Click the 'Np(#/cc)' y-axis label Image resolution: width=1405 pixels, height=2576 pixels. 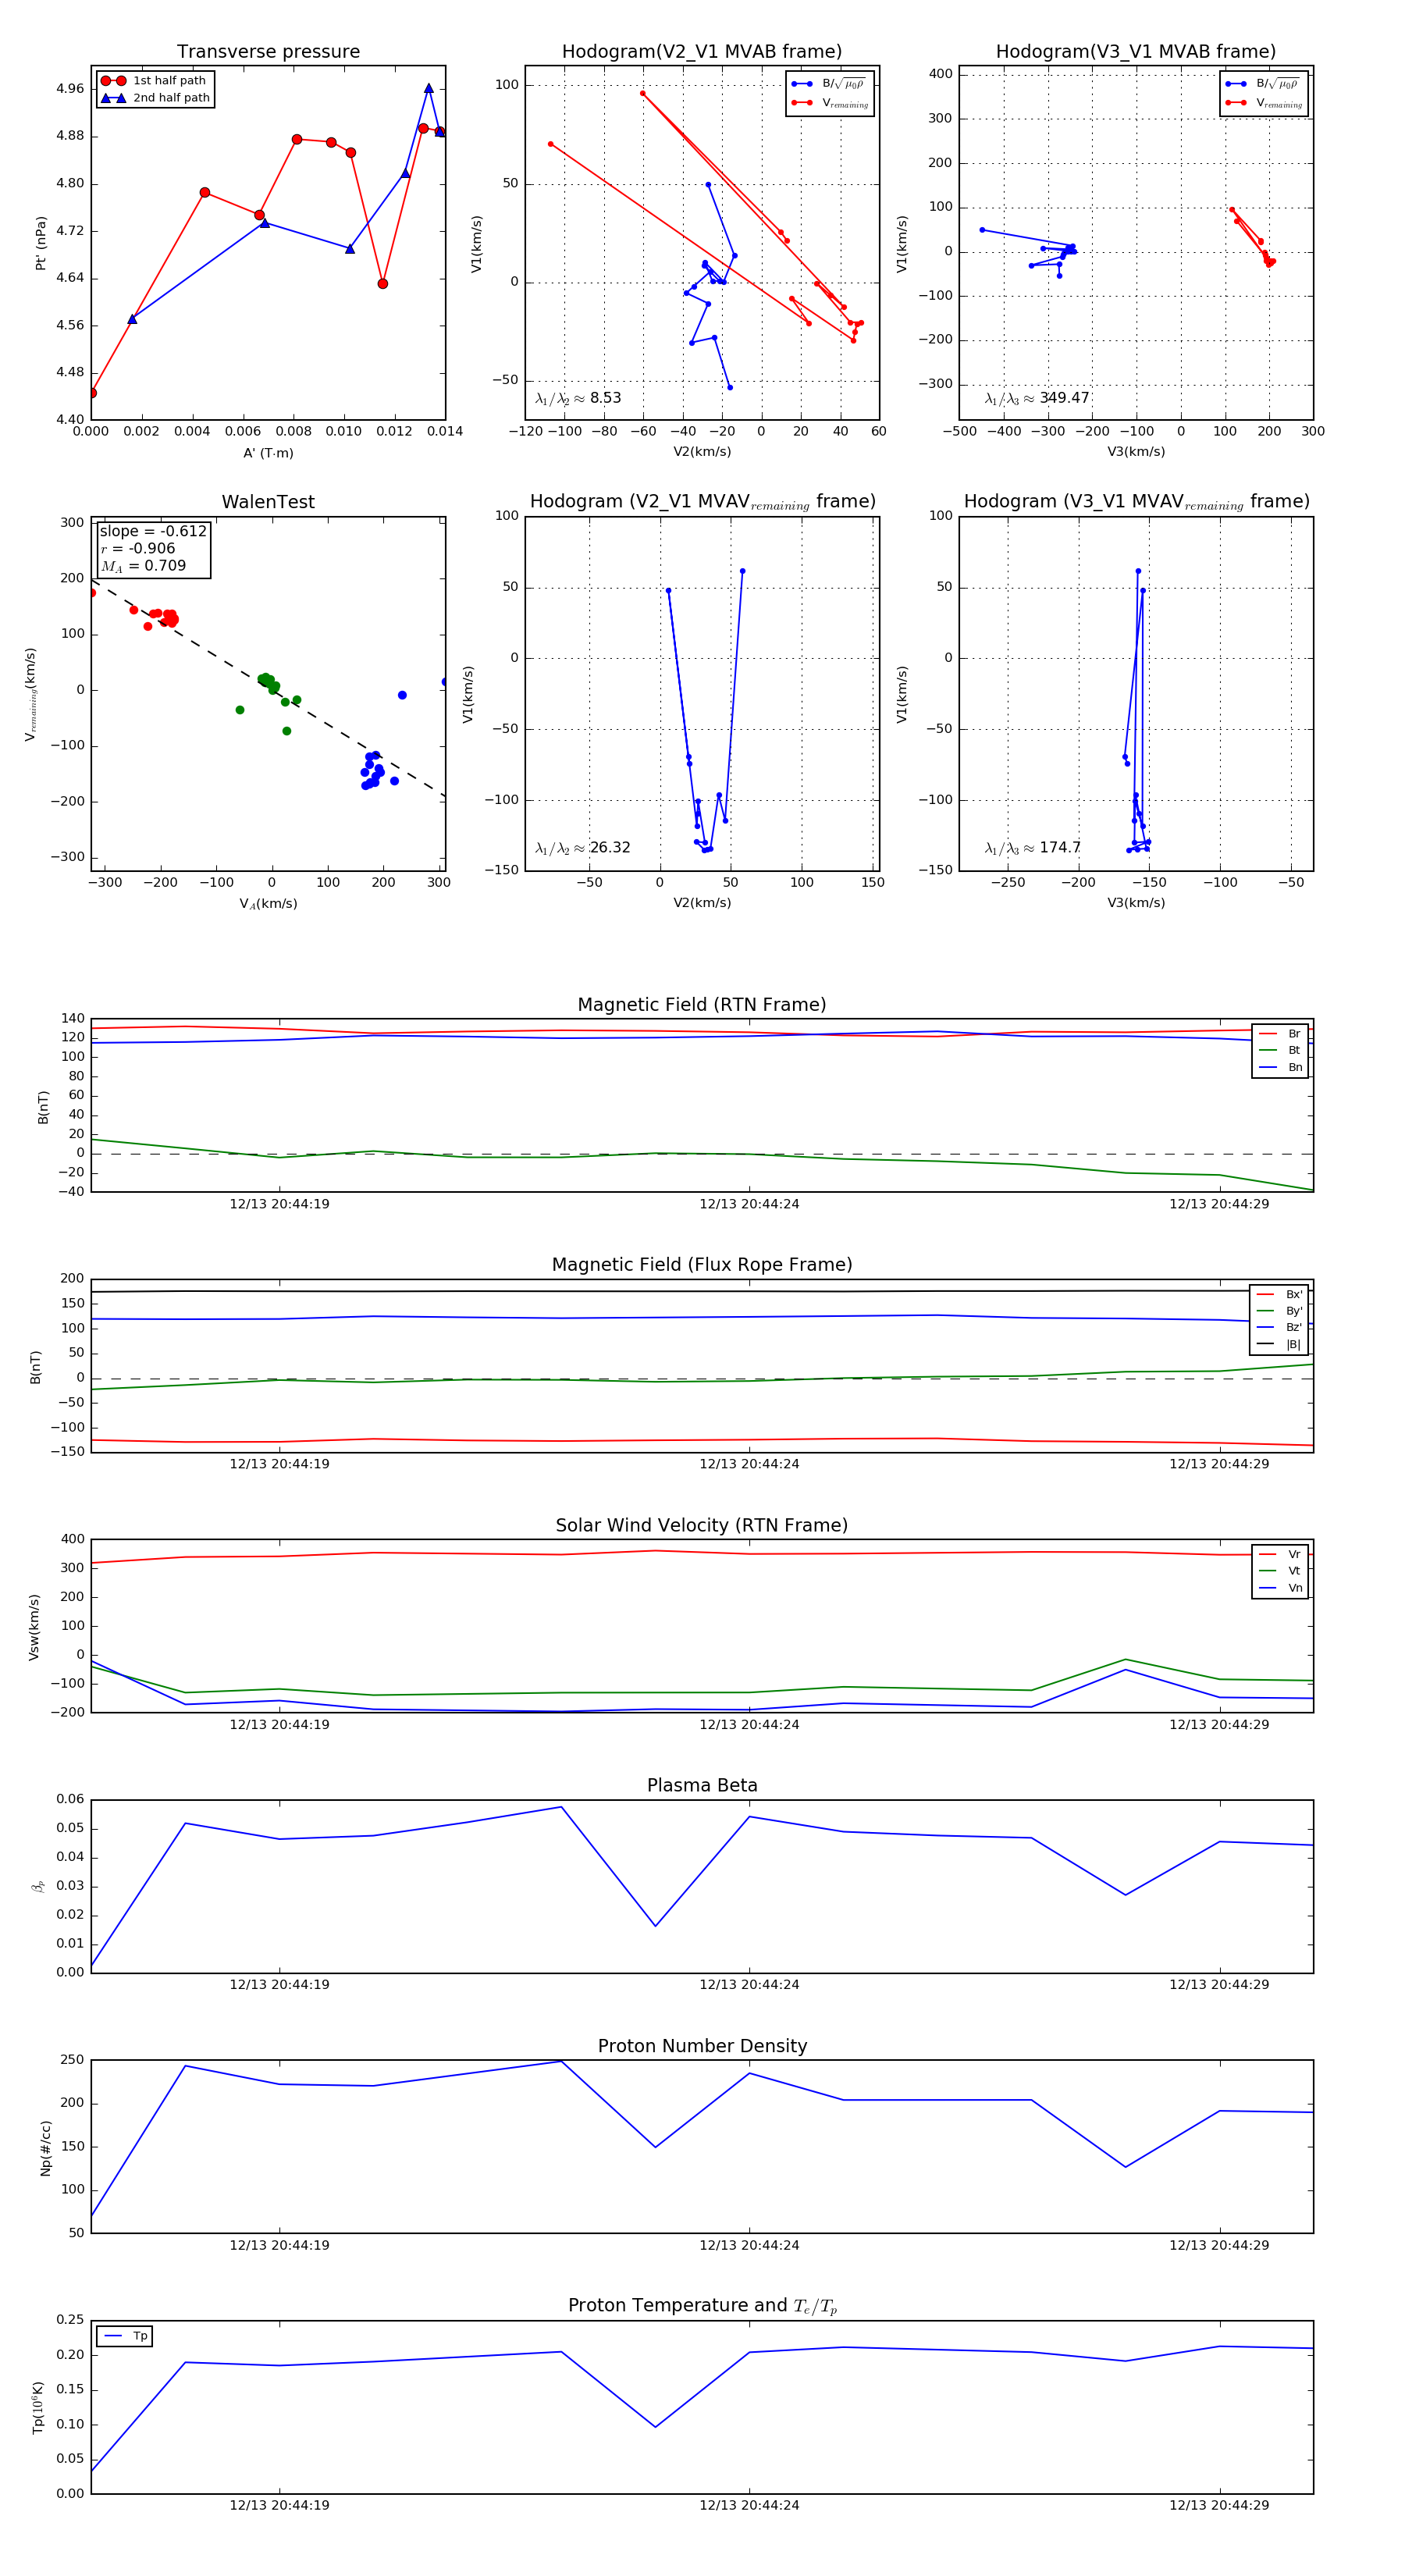[x=45, y=2147]
